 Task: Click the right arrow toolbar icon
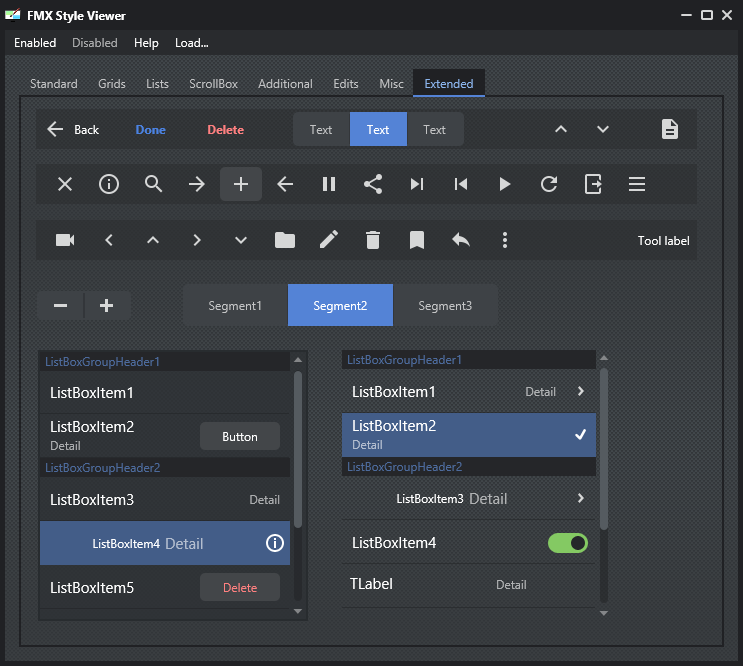[x=197, y=184]
